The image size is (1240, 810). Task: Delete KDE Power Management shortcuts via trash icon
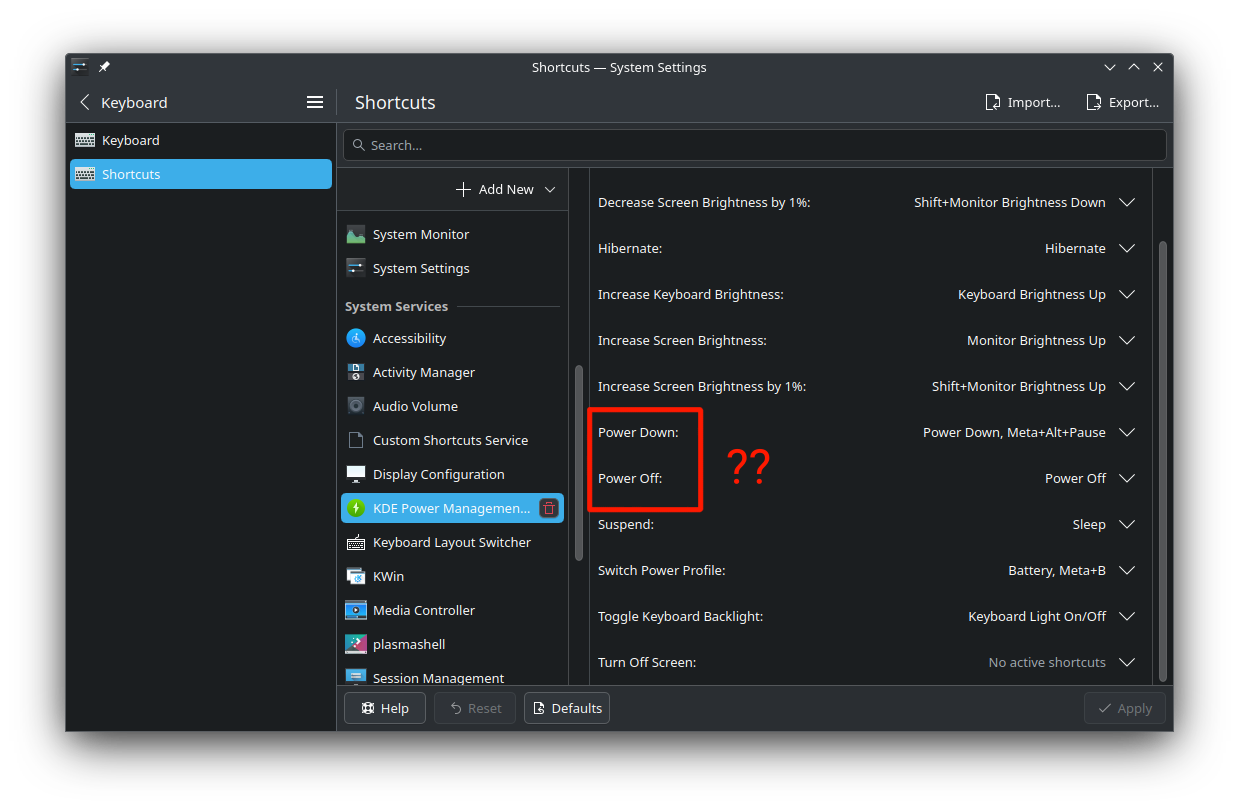point(548,507)
